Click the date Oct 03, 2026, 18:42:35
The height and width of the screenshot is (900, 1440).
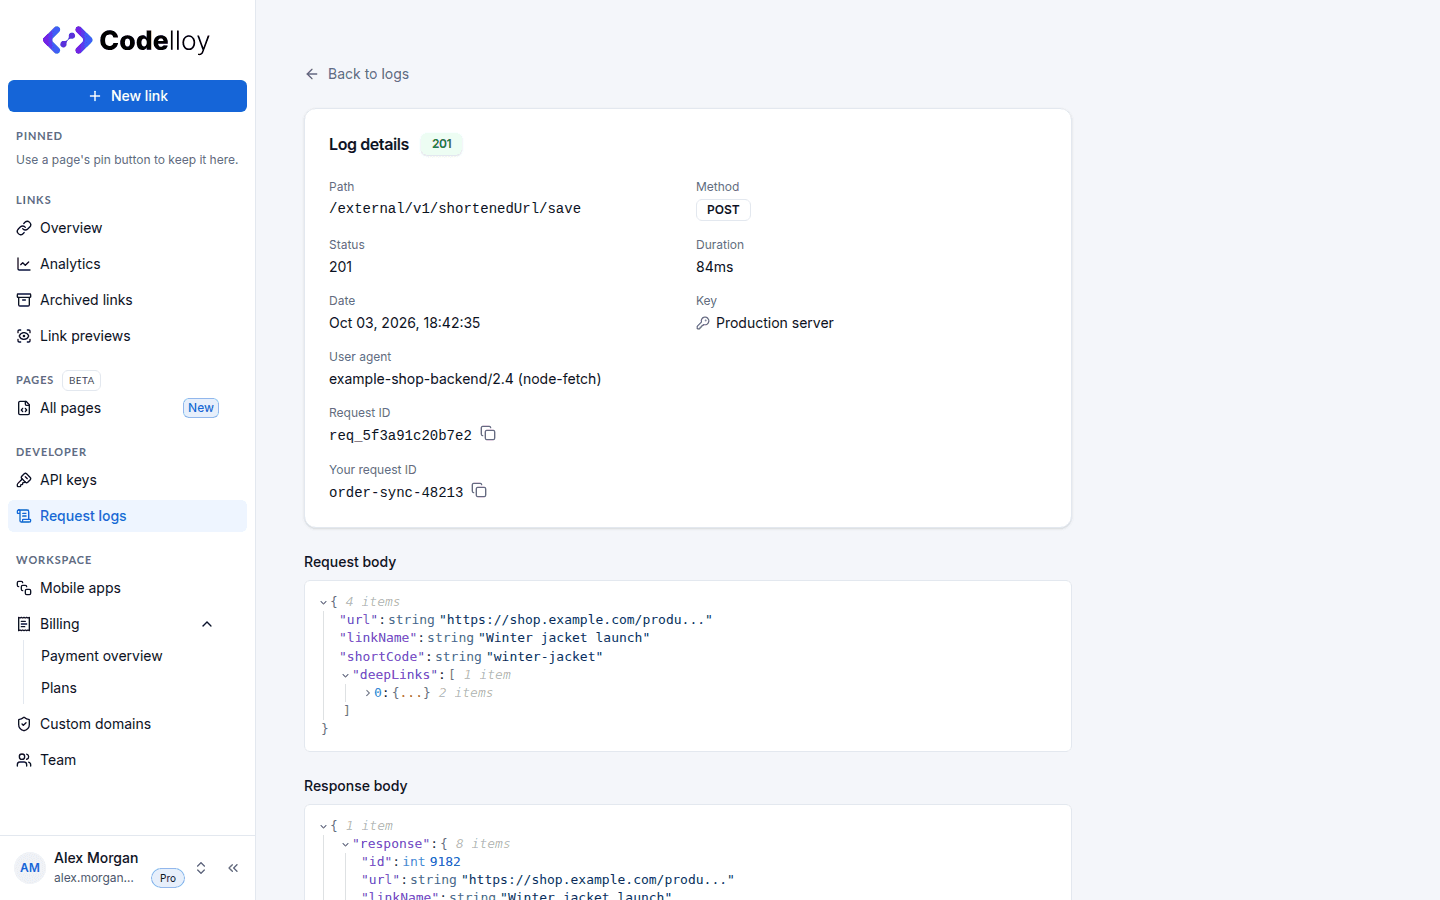point(405,323)
